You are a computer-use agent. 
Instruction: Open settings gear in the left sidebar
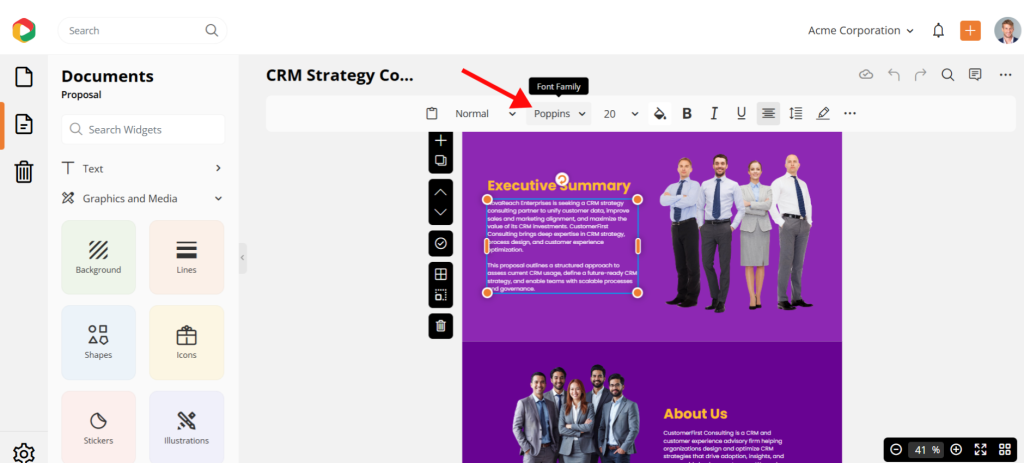pos(24,453)
